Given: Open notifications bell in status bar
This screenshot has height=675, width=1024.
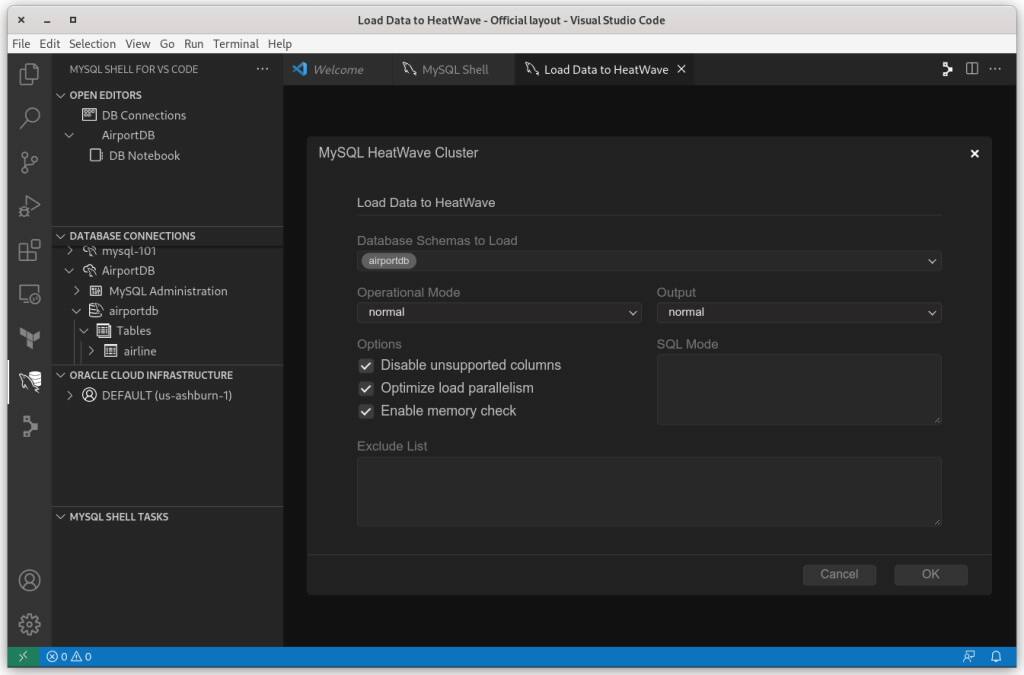Looking at the screenshot, I should click(996, 656).
